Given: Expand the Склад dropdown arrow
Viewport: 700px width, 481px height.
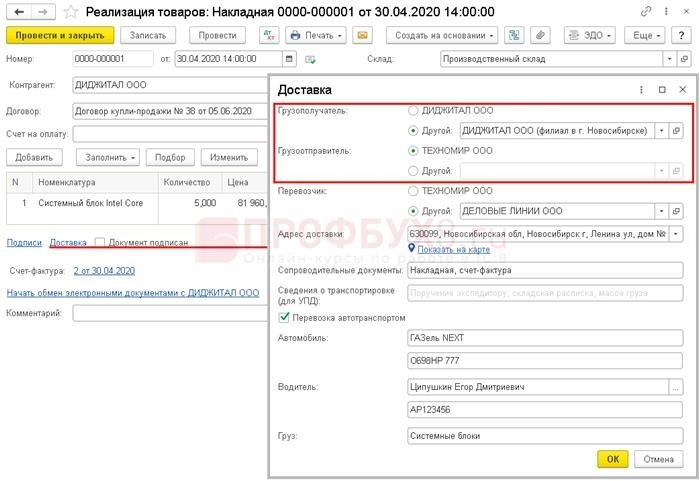Looking at the screenshot, I should coord(669,59).
